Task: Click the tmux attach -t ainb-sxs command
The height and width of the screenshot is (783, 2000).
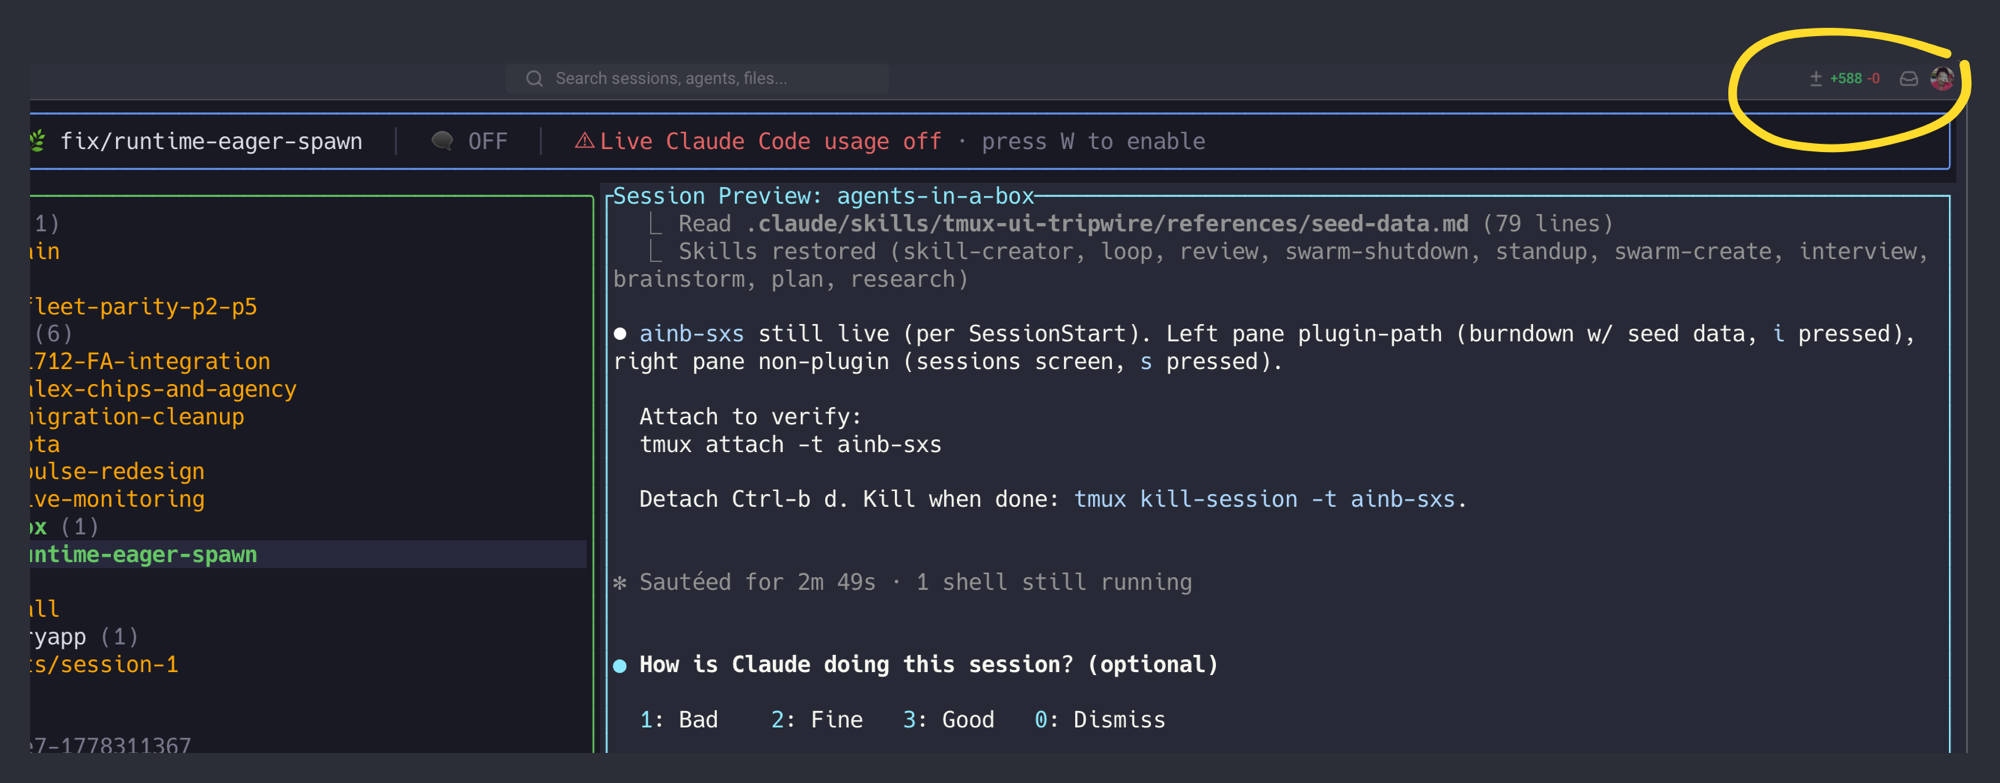Action: 790,444
